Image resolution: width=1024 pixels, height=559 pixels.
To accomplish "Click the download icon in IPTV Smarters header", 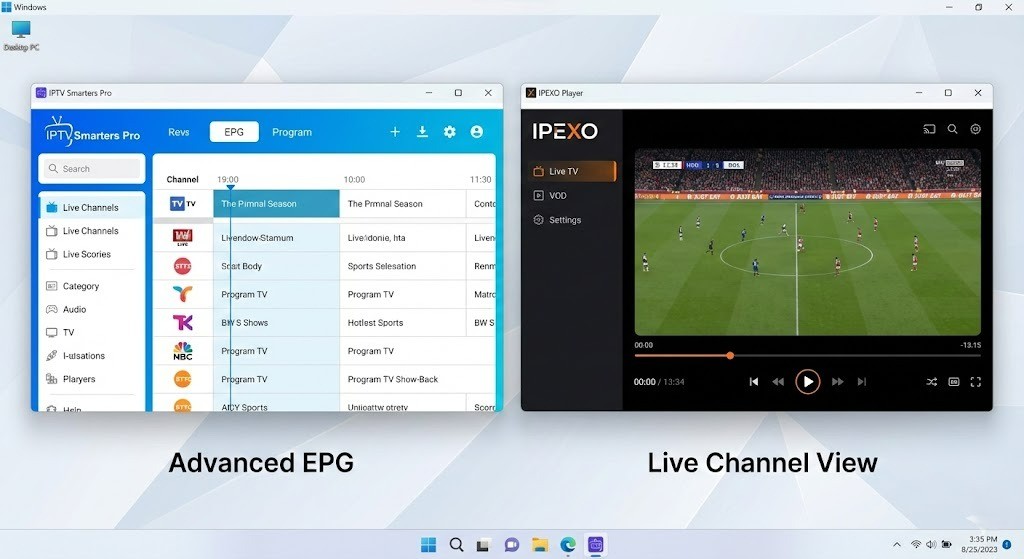I will 423,132.
